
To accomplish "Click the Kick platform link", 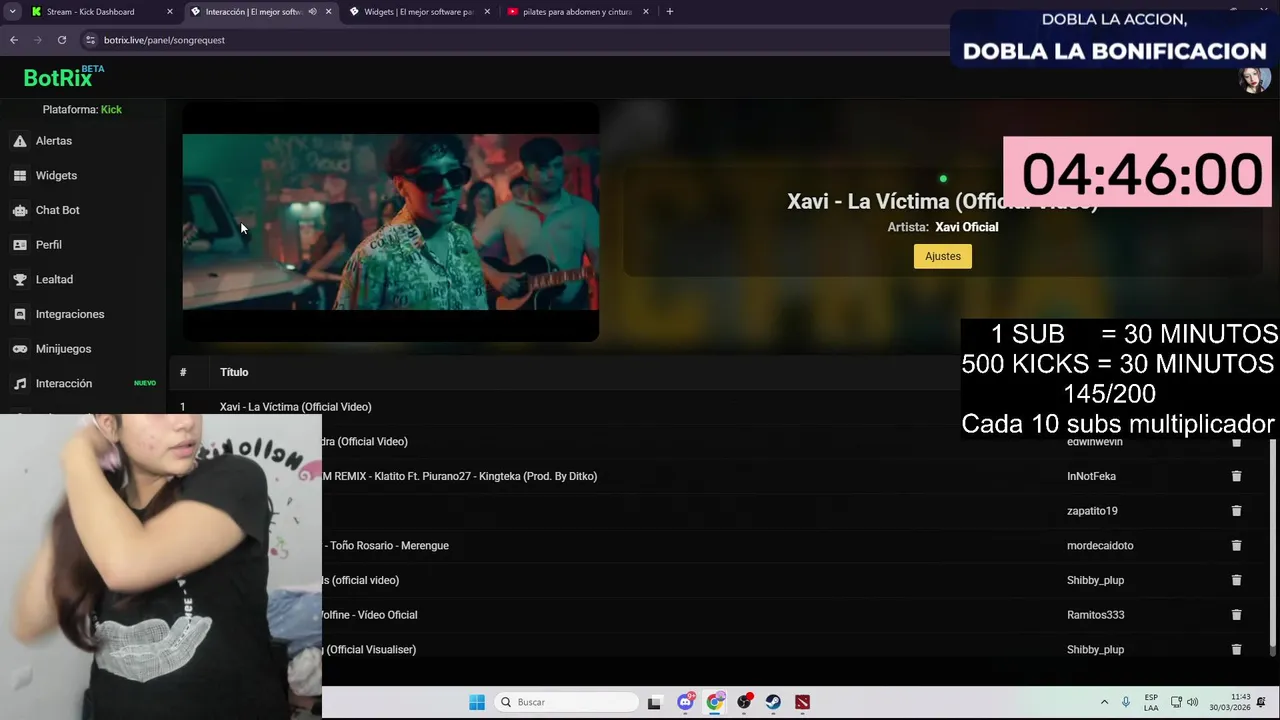I will (111, 110).
